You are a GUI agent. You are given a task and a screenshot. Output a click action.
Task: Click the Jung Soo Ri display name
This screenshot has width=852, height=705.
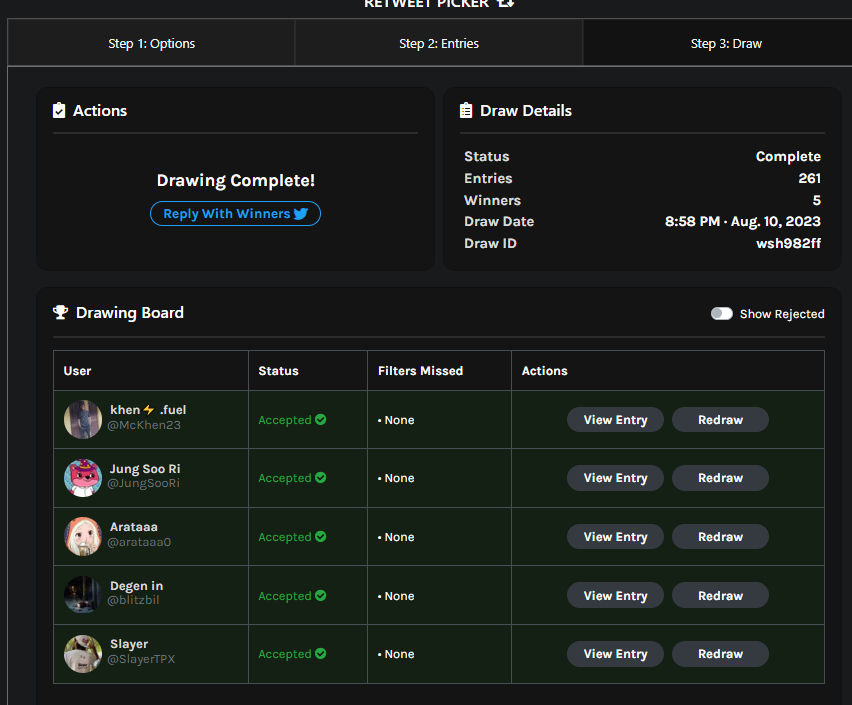click(145, 469)
